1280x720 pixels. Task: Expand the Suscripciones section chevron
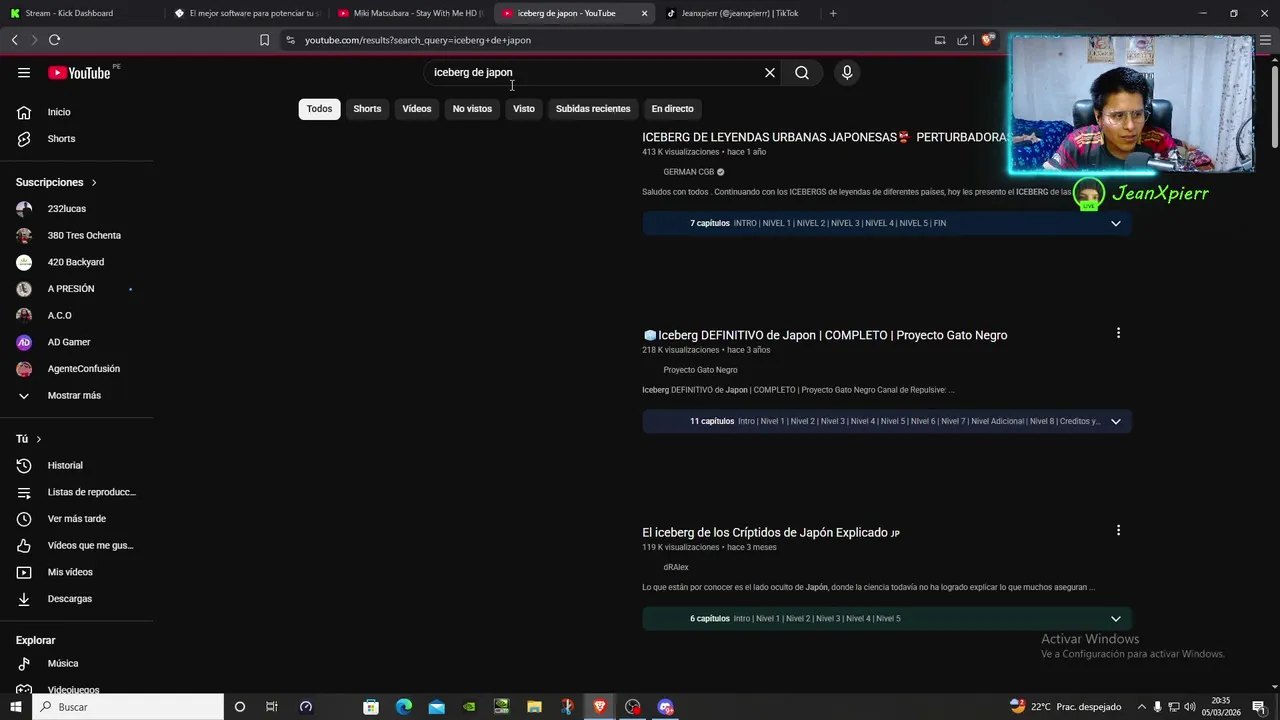94,183
